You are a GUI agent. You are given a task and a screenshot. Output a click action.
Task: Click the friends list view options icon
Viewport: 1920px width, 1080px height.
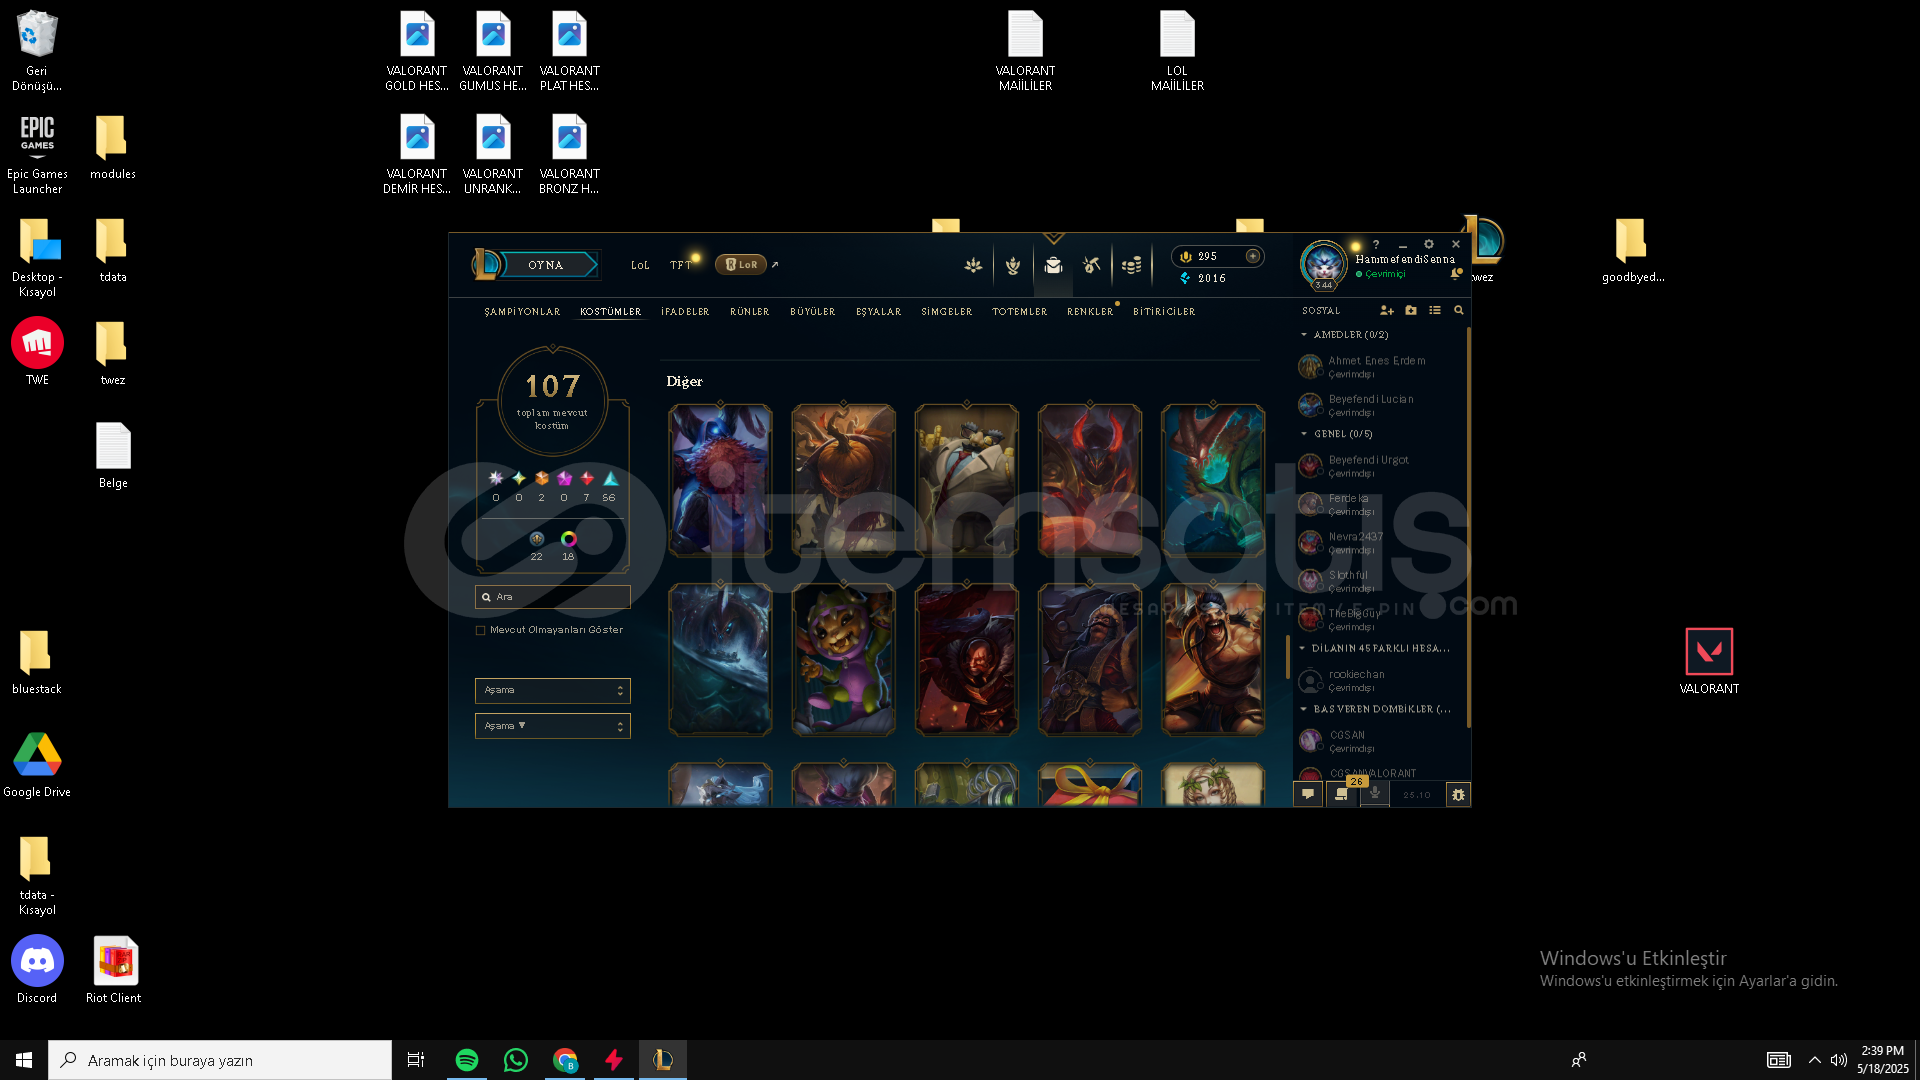(1435, 311)
